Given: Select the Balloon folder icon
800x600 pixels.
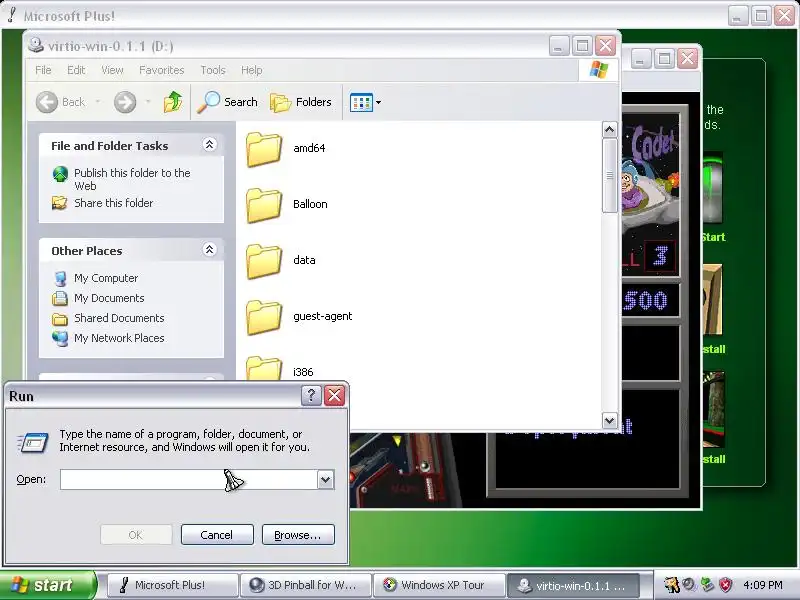Looking at the screenshot, I should (x=264, y=205).
